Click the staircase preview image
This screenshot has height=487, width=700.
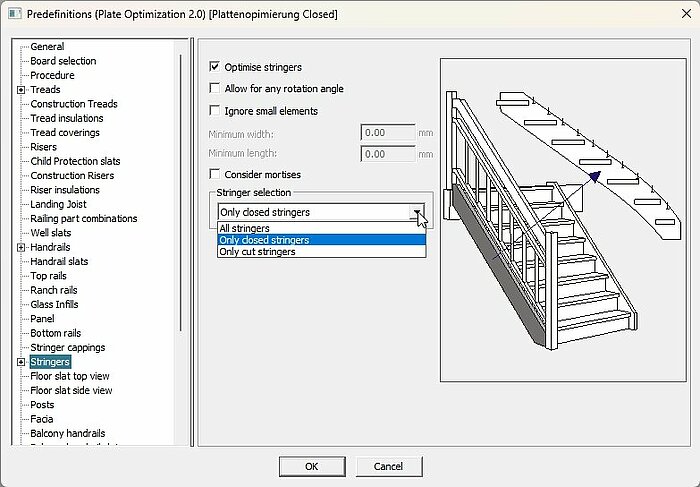tap(563, 220)
